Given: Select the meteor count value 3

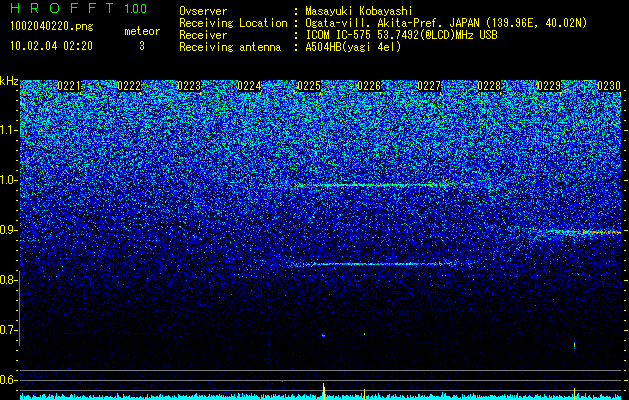Looking at the screenshot, I should [142, 46].
